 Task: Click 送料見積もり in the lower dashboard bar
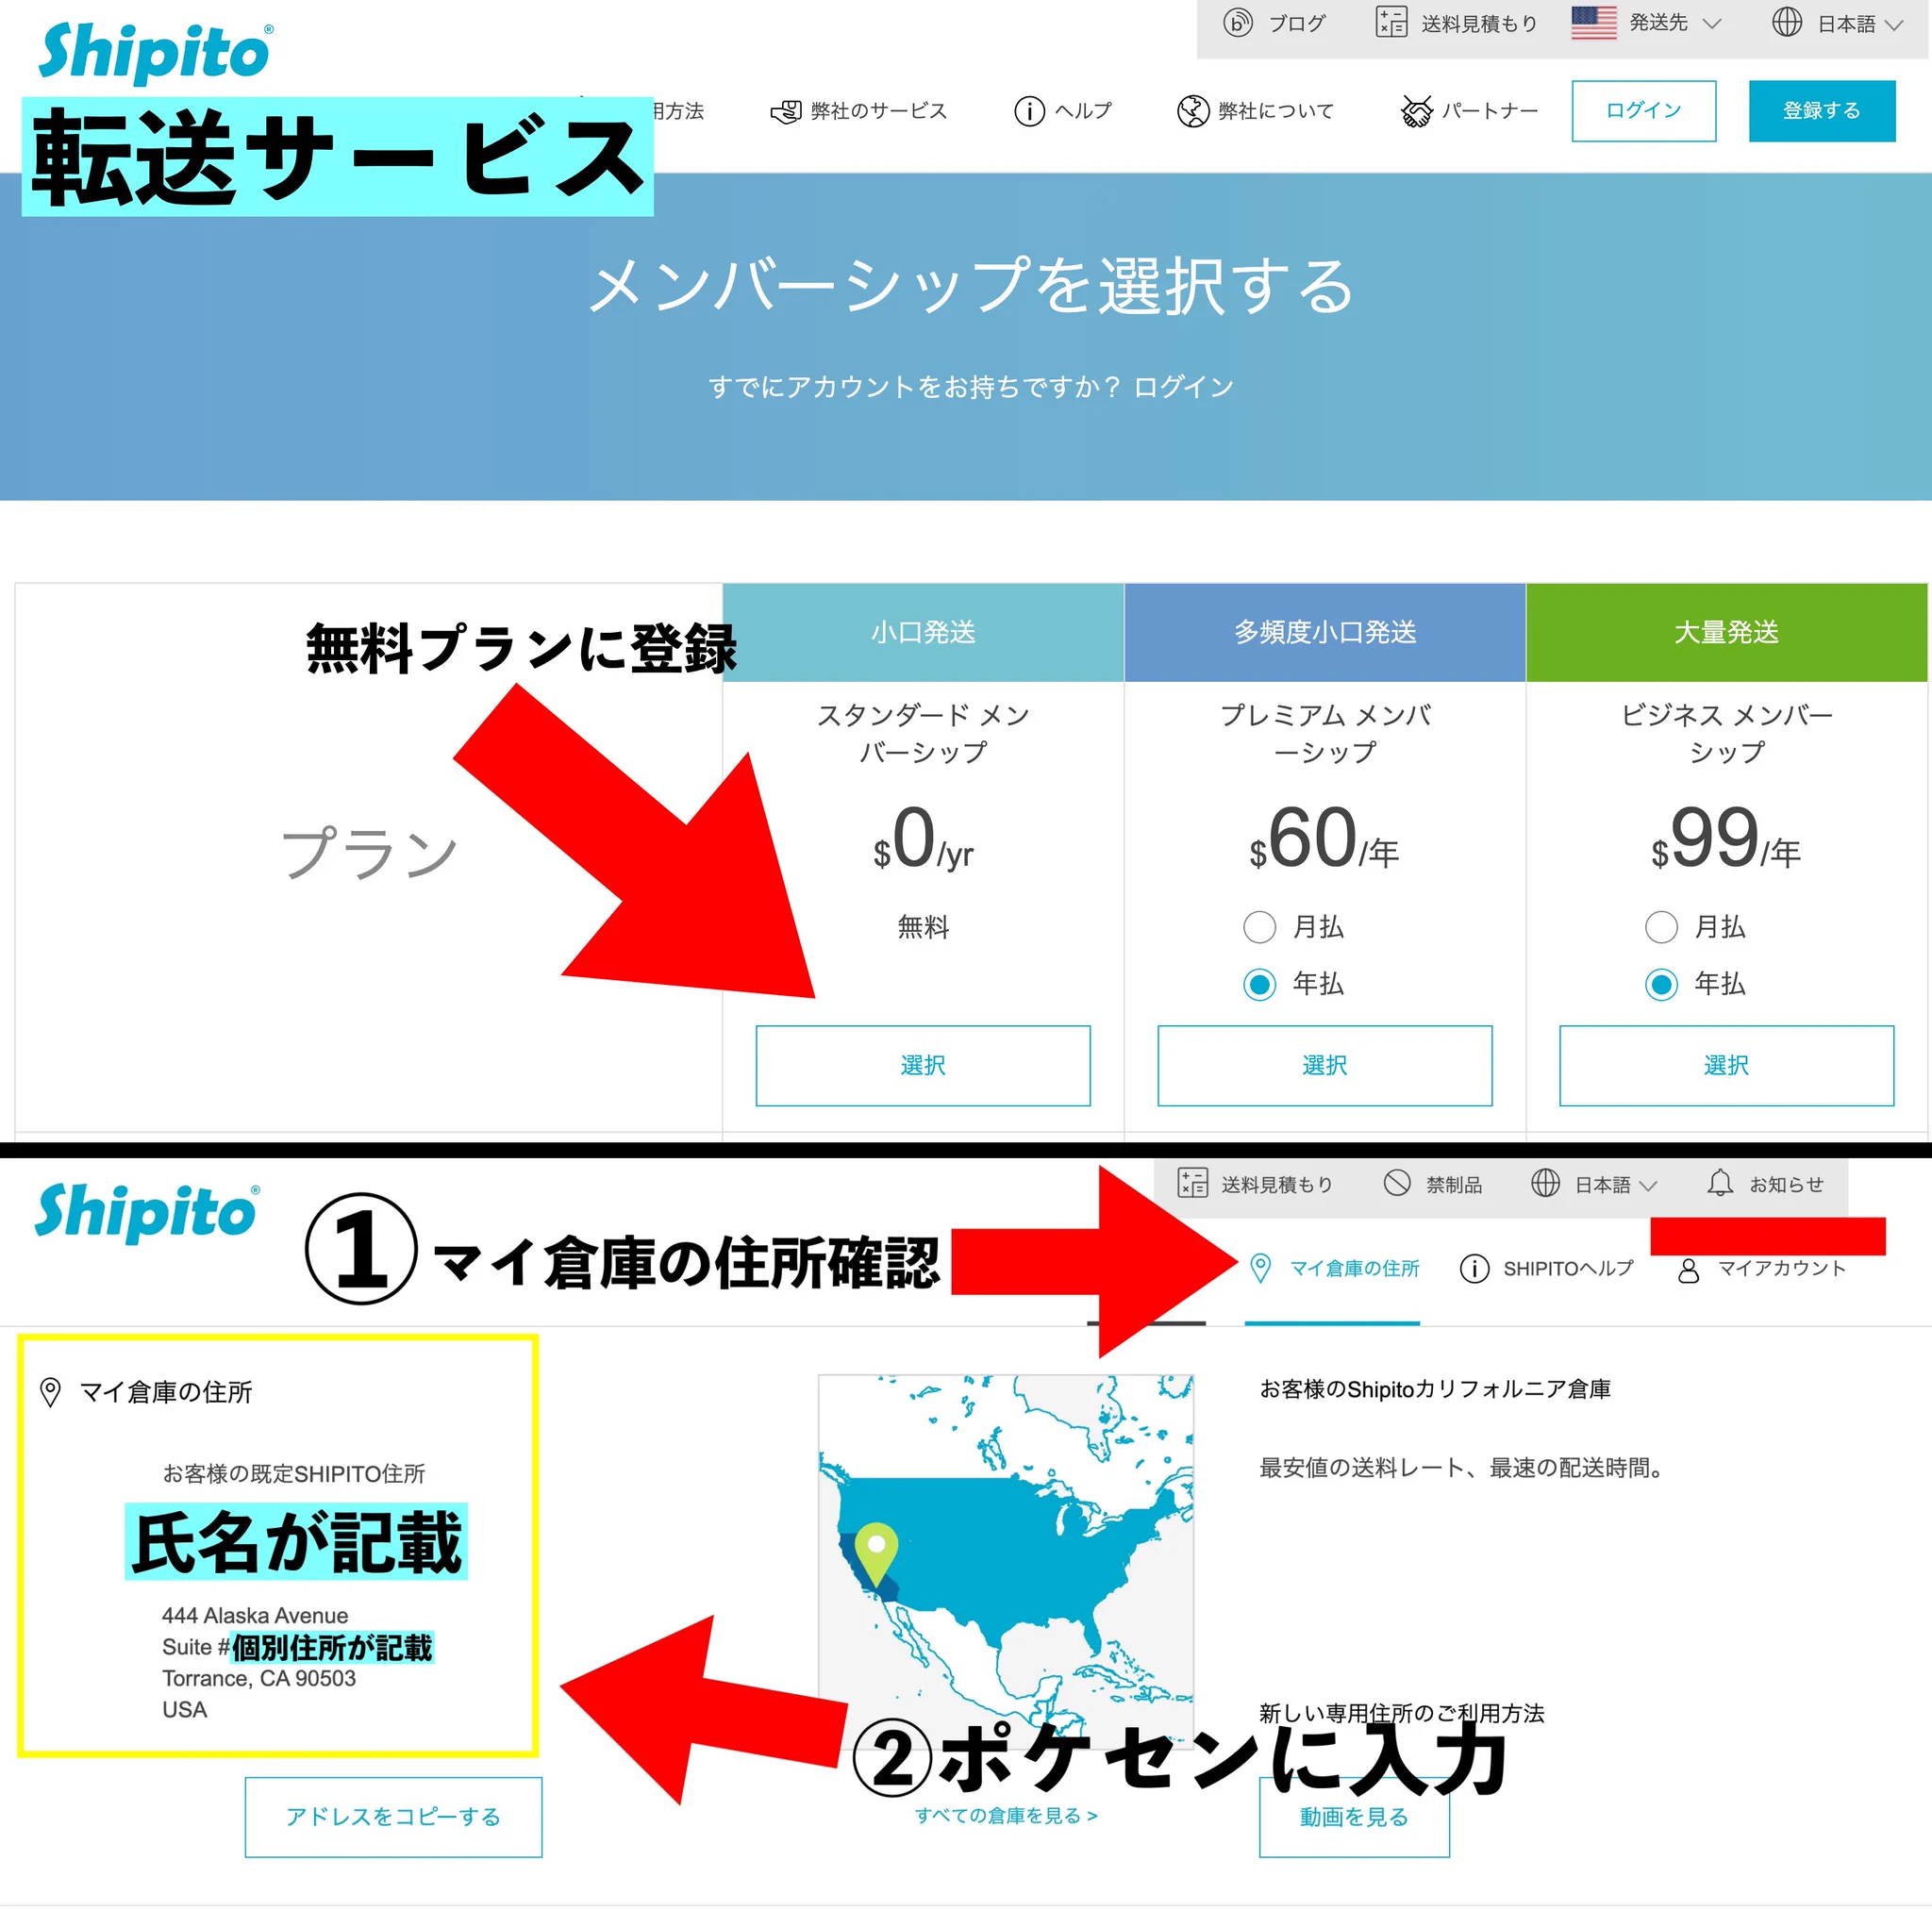click(x=1277, y=1185)
